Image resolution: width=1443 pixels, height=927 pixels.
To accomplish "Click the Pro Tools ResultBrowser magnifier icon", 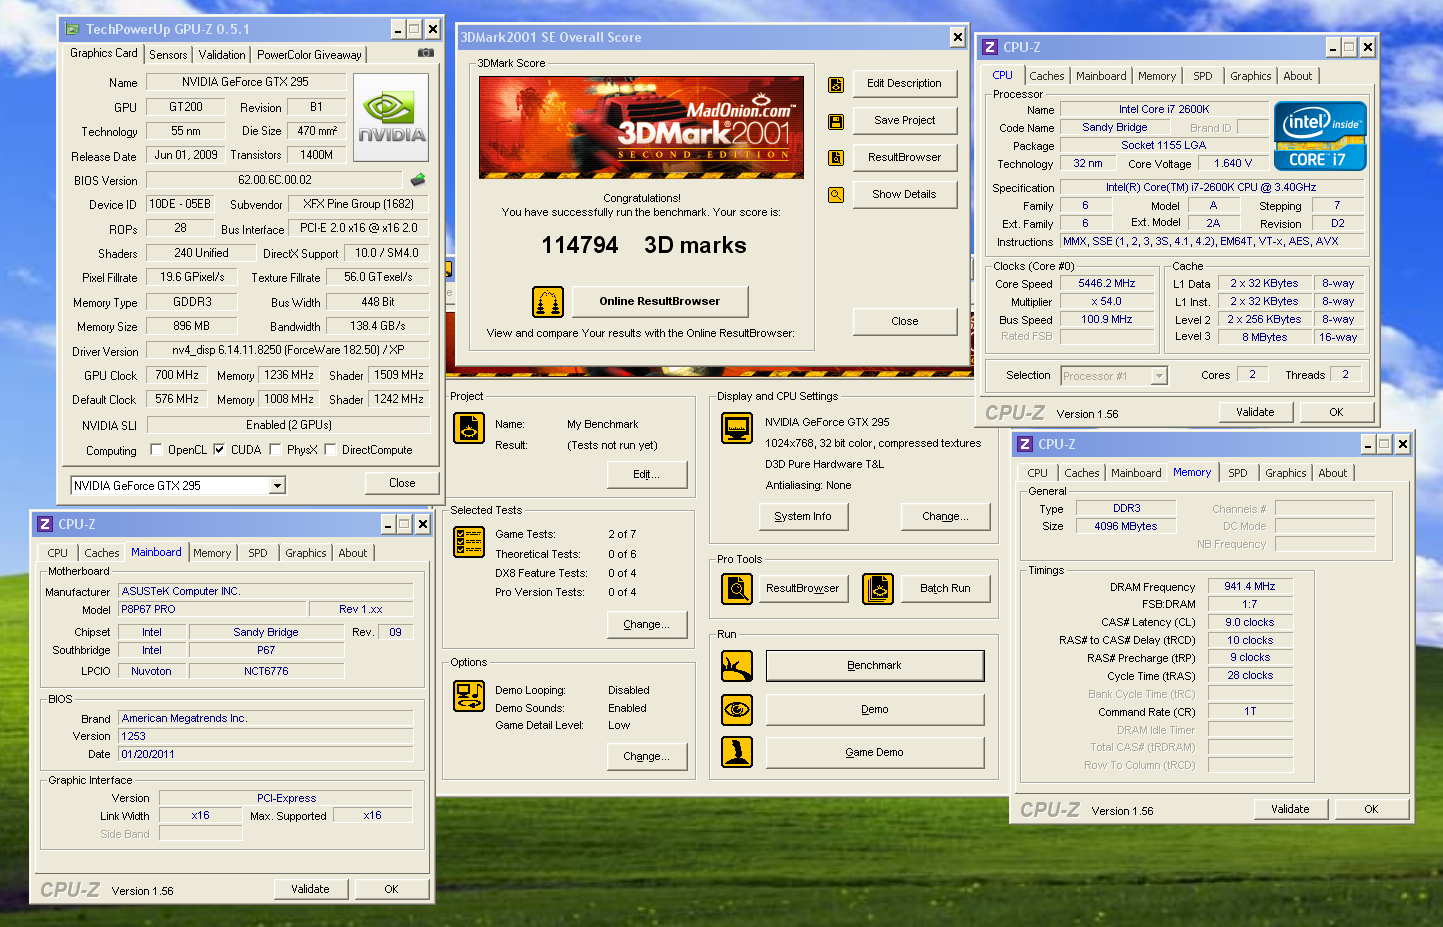I will (737, 589).
